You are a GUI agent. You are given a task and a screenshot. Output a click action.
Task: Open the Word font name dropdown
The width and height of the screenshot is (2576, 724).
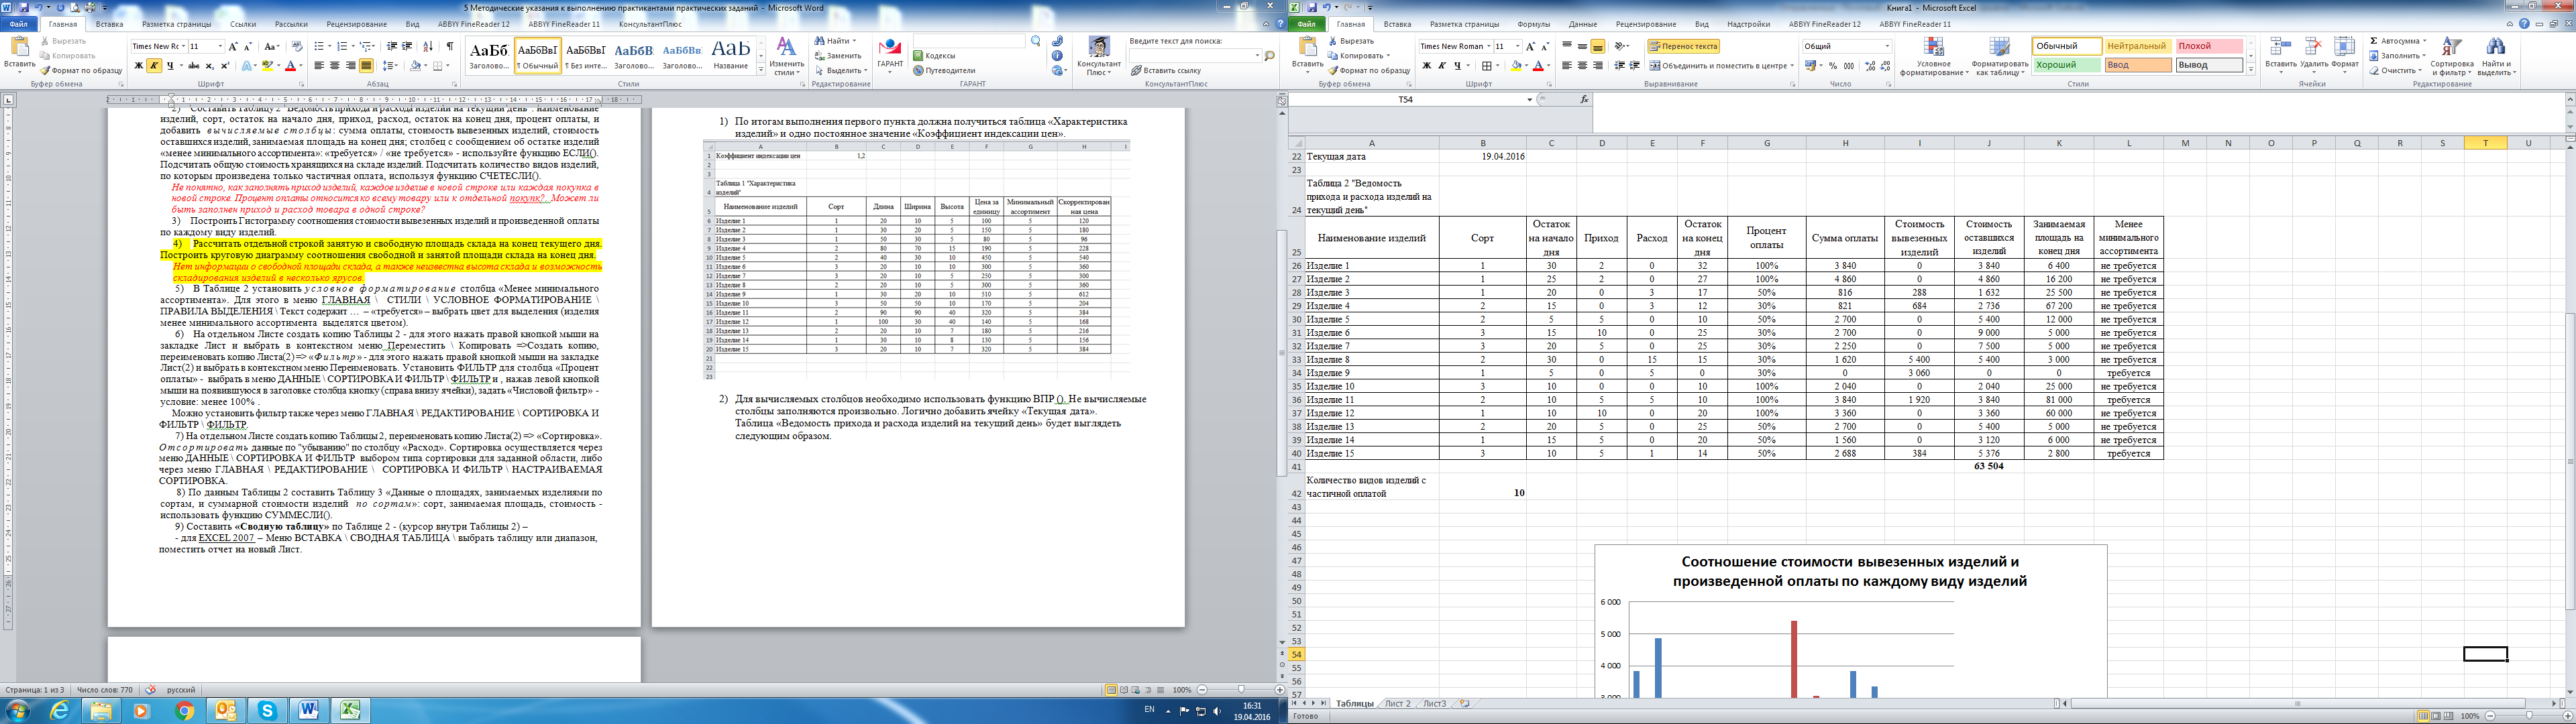(x=183, y=46)
